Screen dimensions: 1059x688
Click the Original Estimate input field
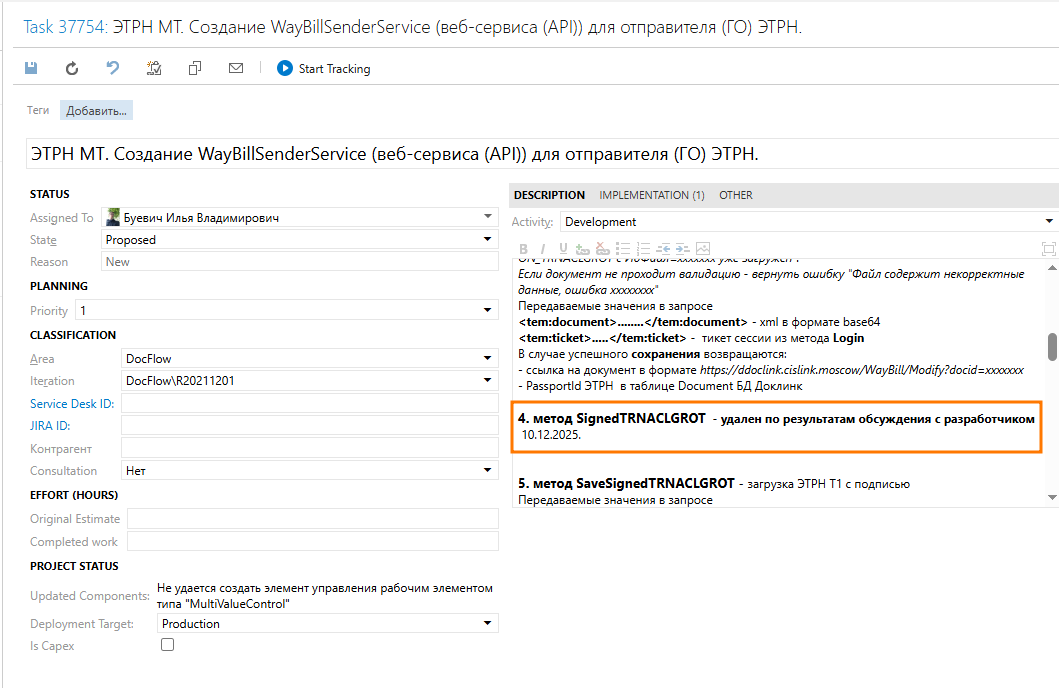coord(313,519)
